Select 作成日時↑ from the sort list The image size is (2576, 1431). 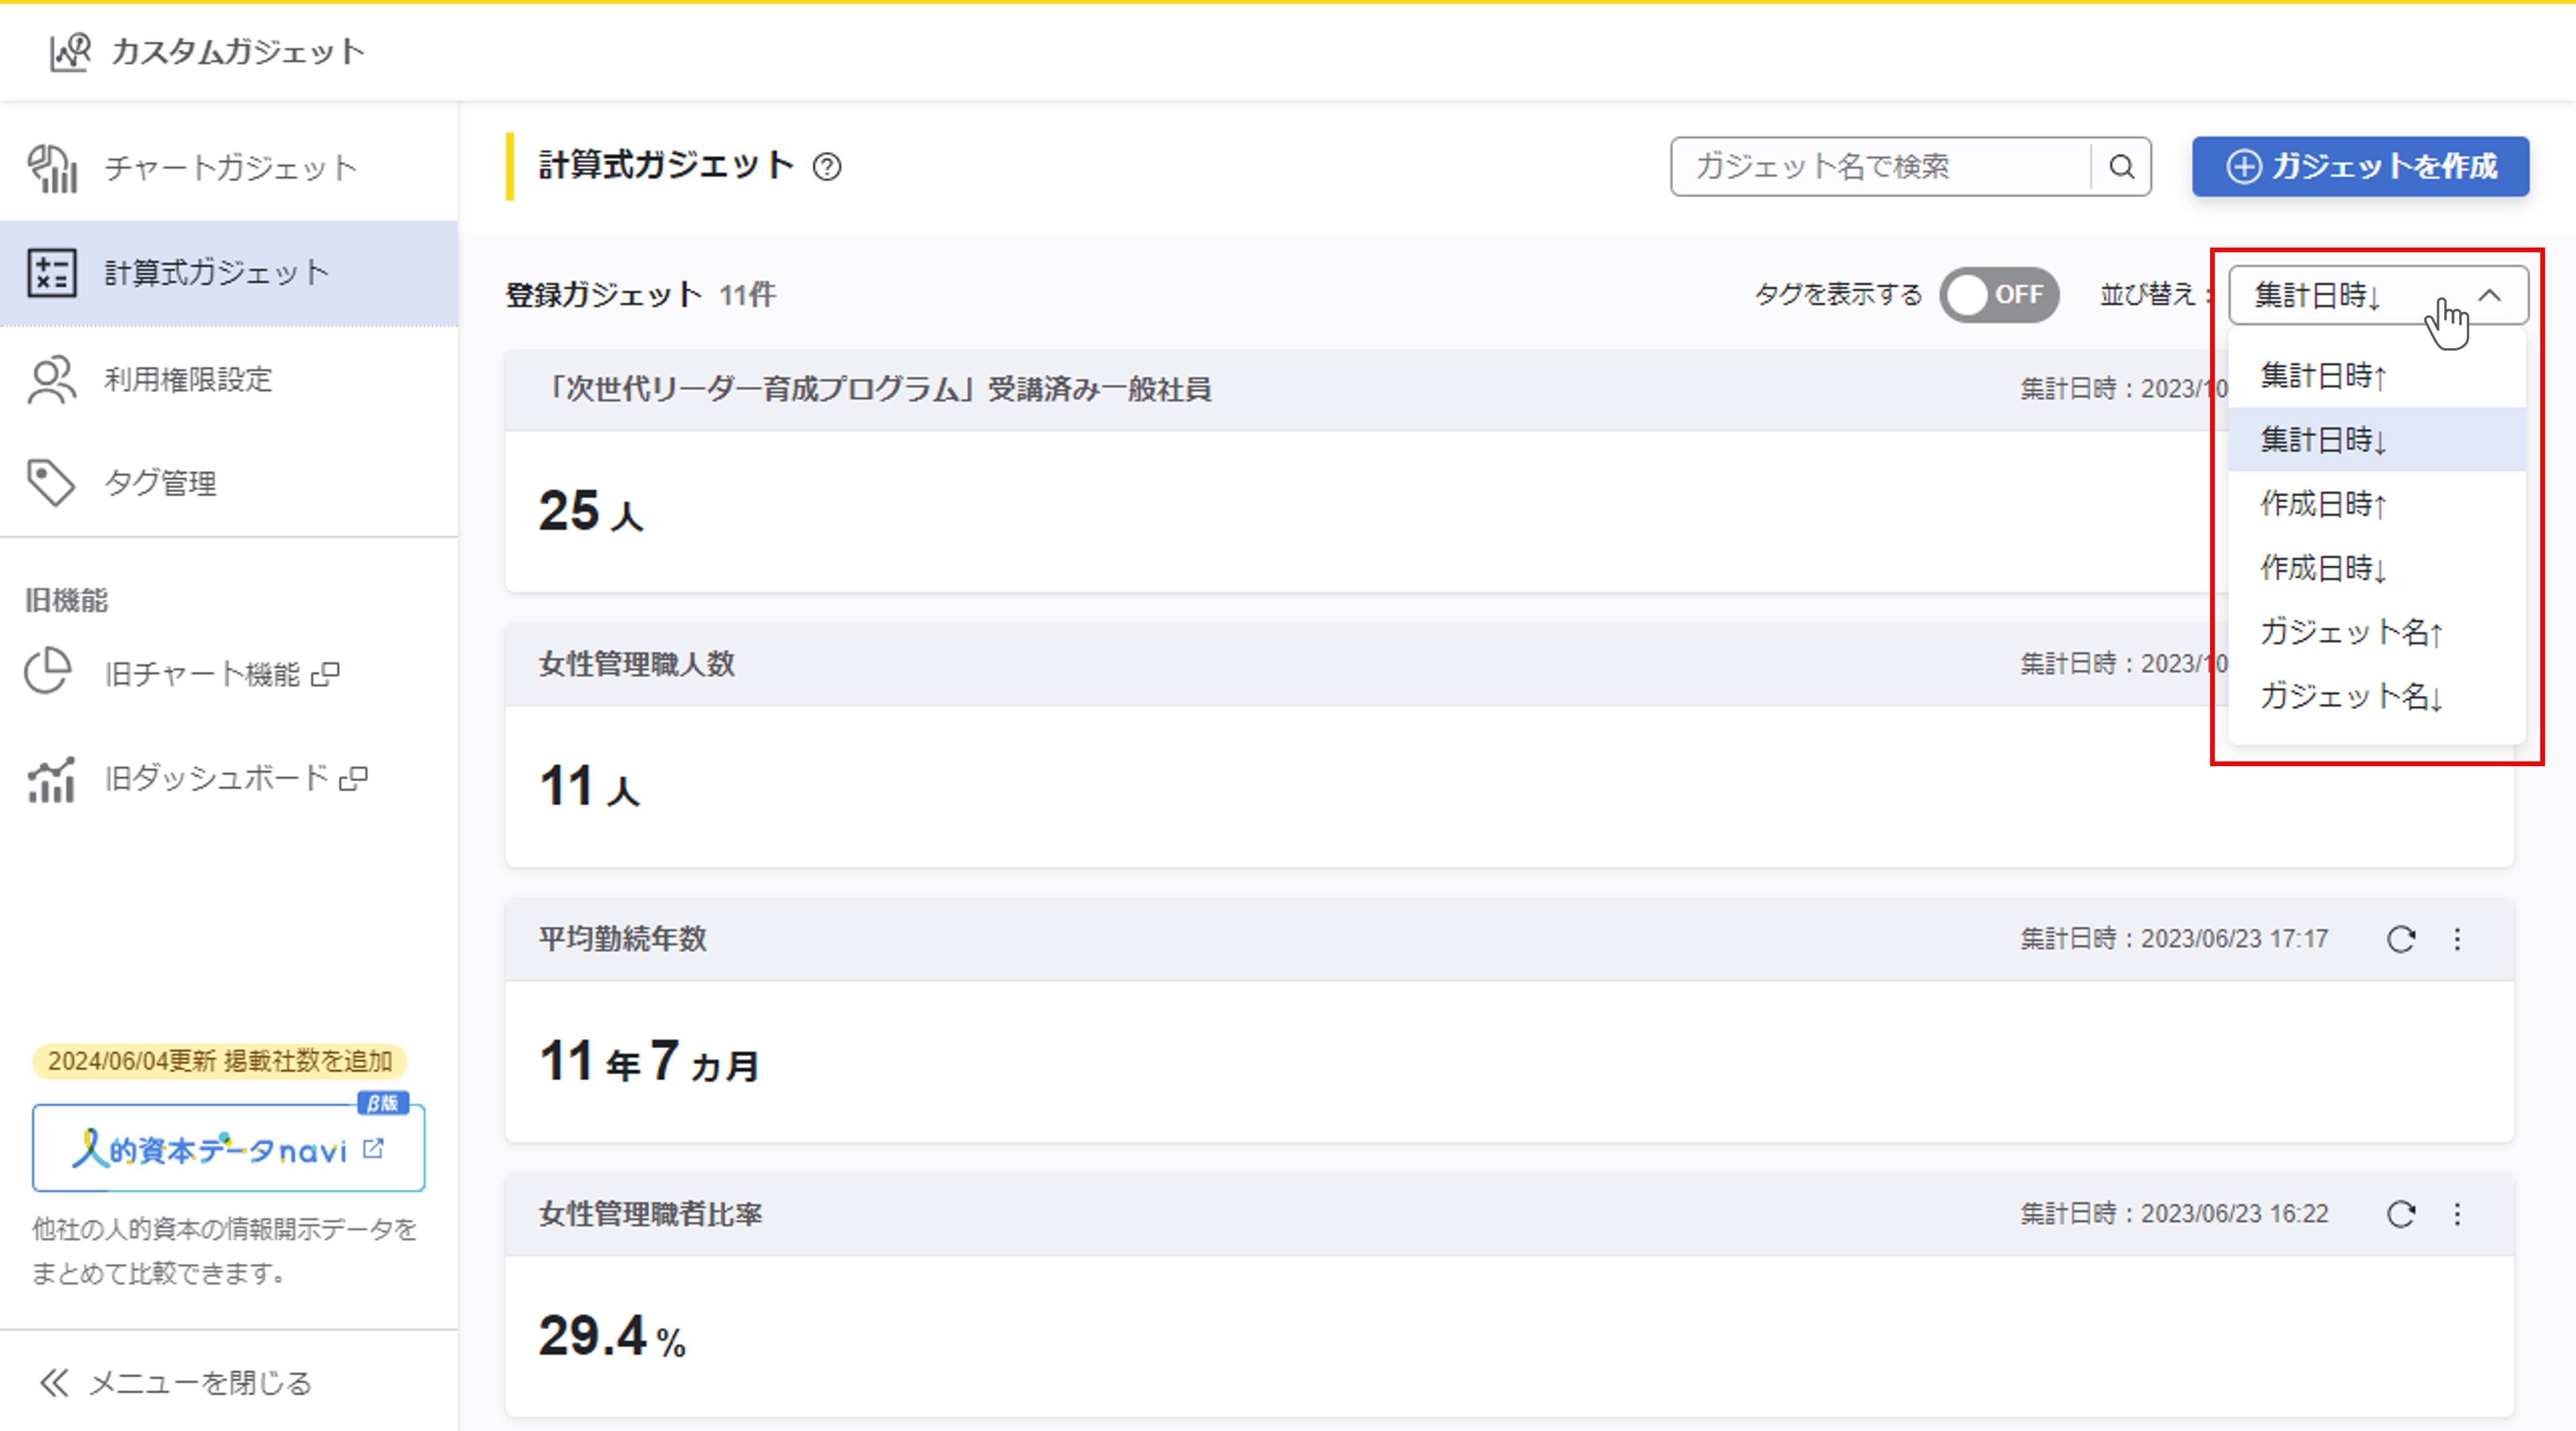2323,504
